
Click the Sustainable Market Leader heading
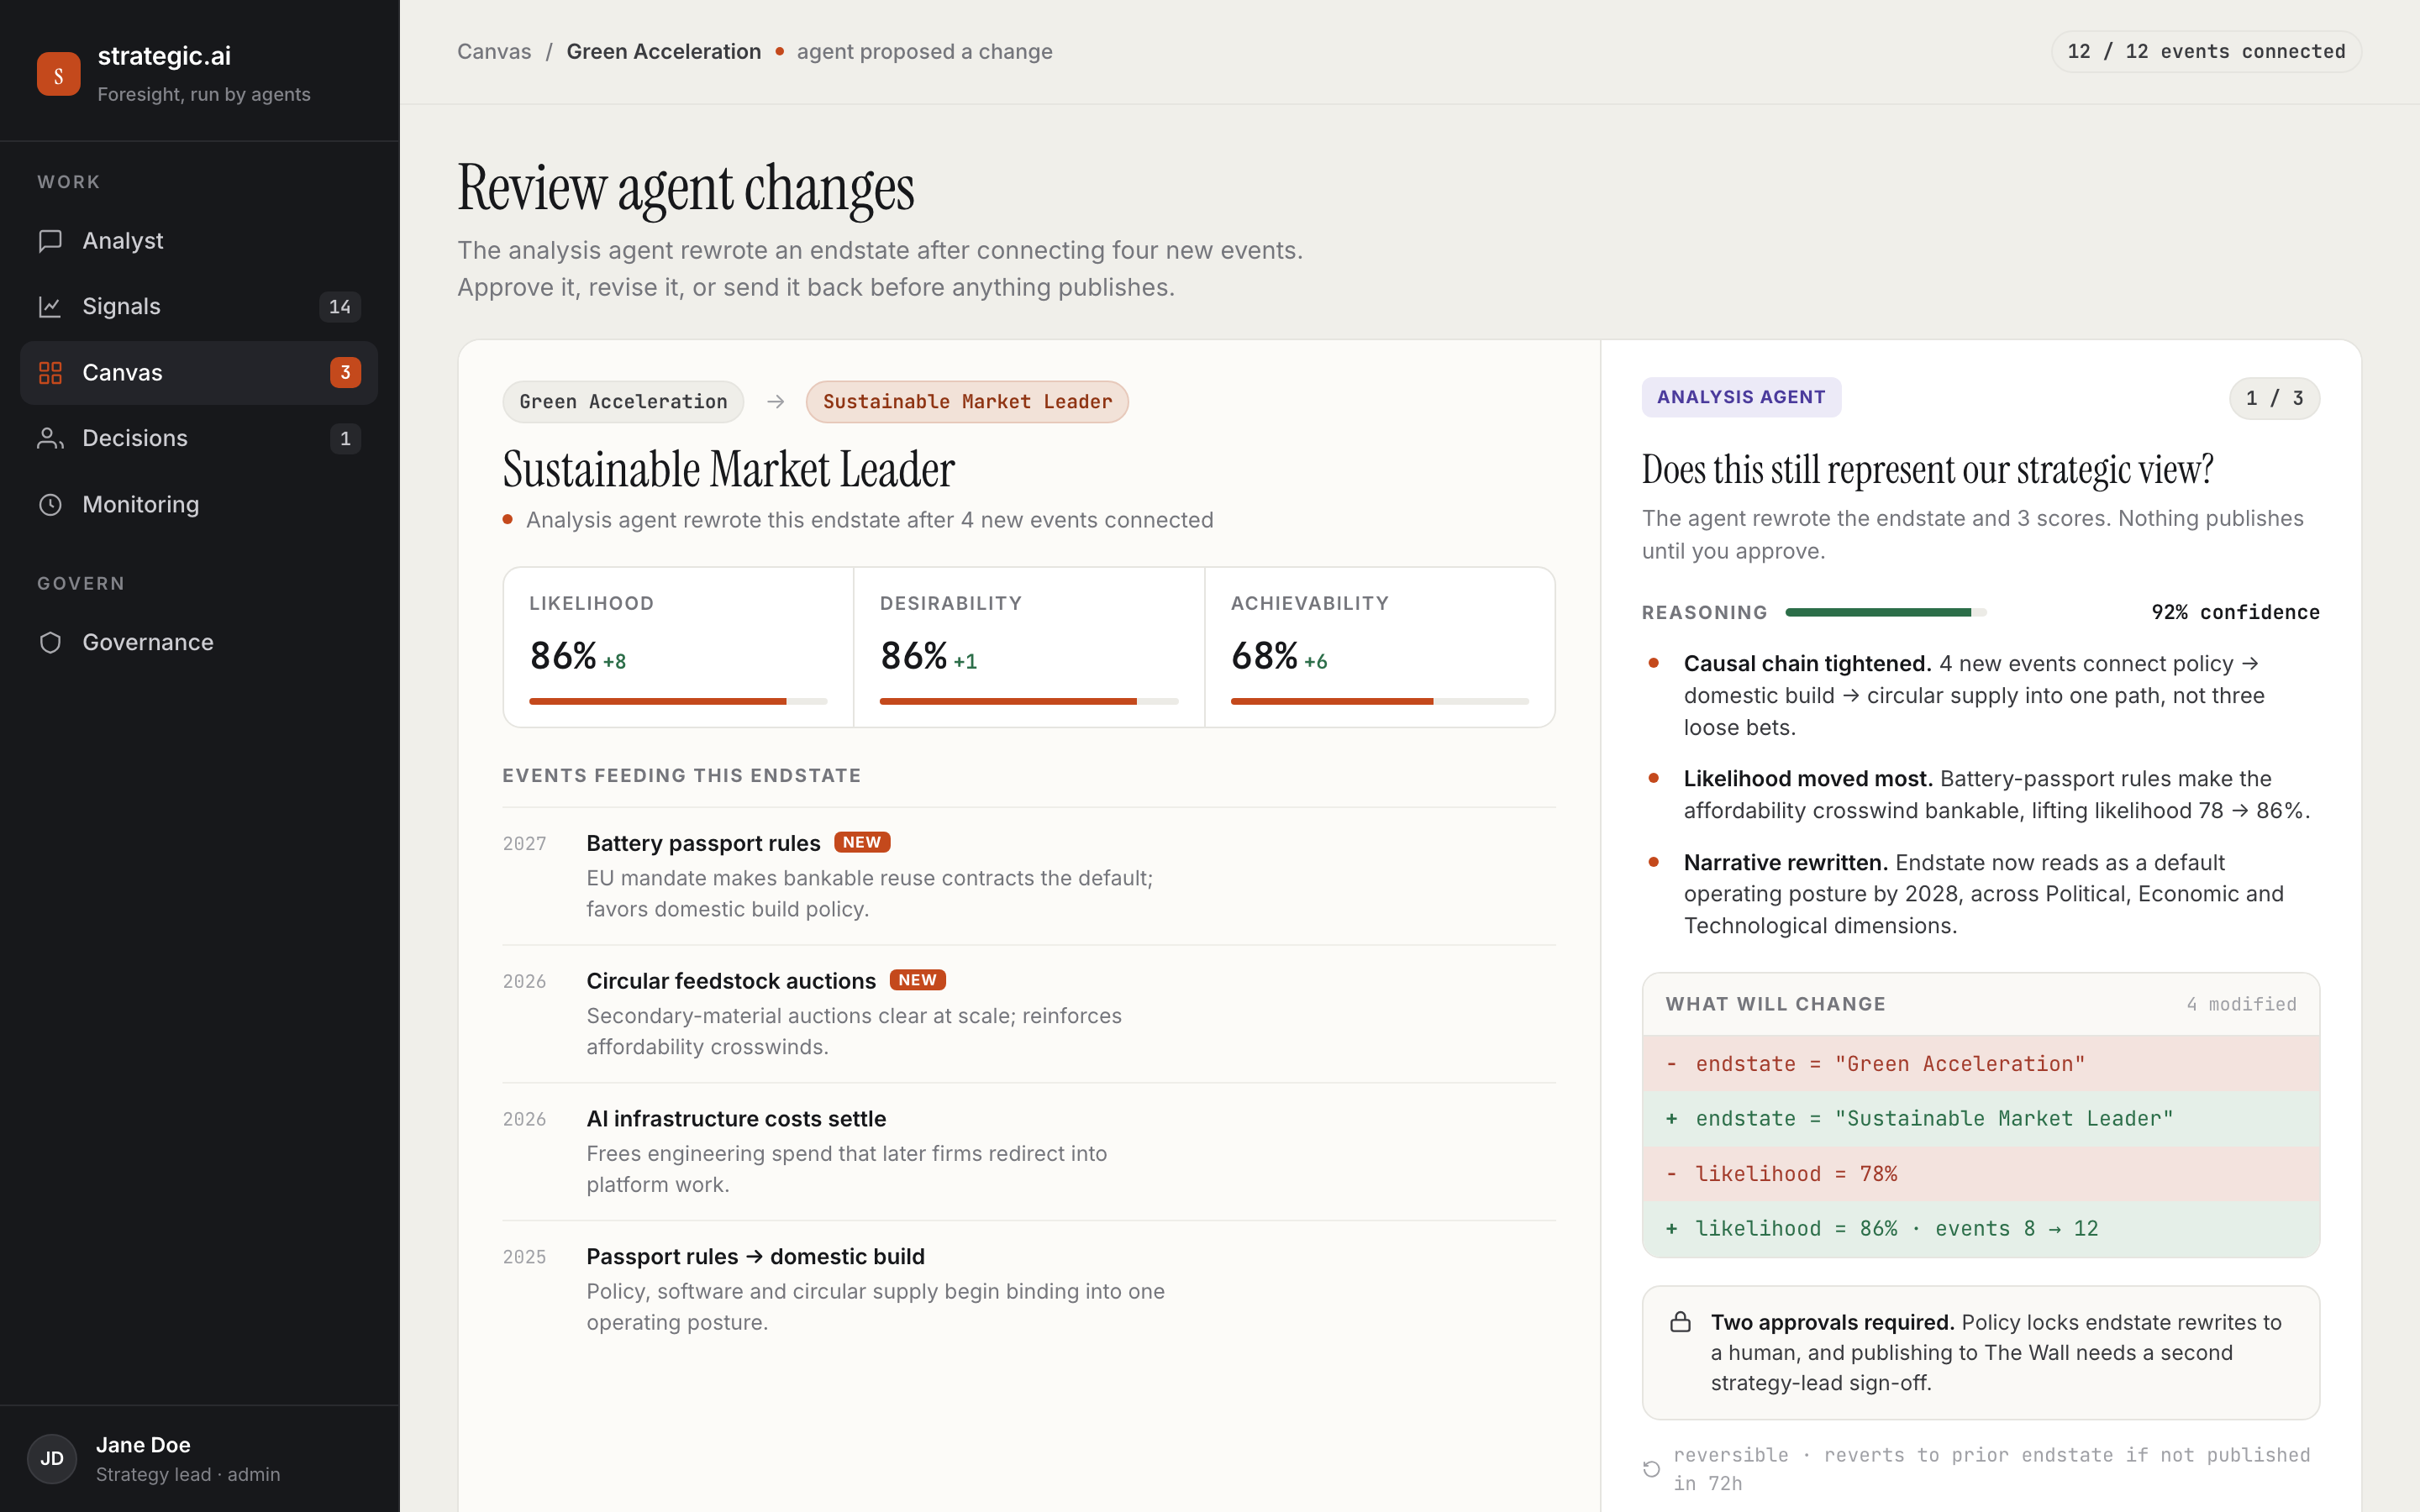click(728, 470)
